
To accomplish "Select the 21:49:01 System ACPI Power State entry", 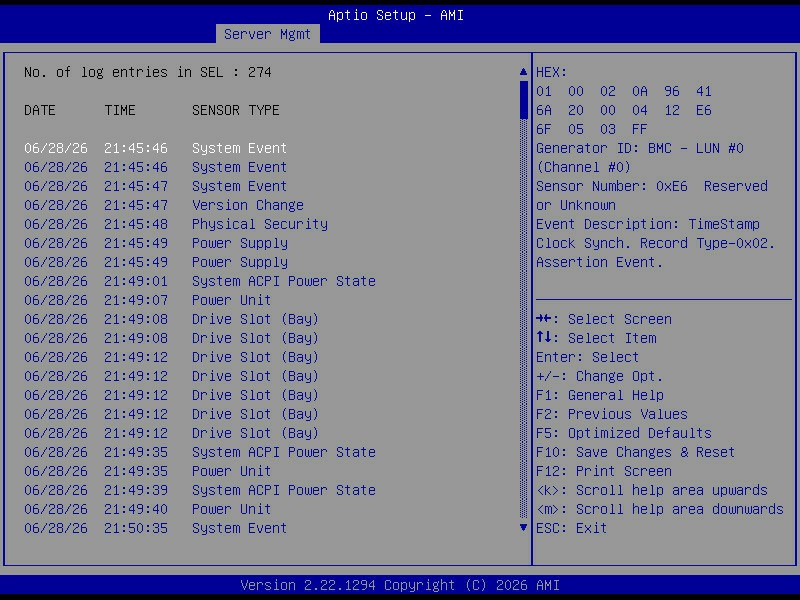I will [x=199, y=281].
